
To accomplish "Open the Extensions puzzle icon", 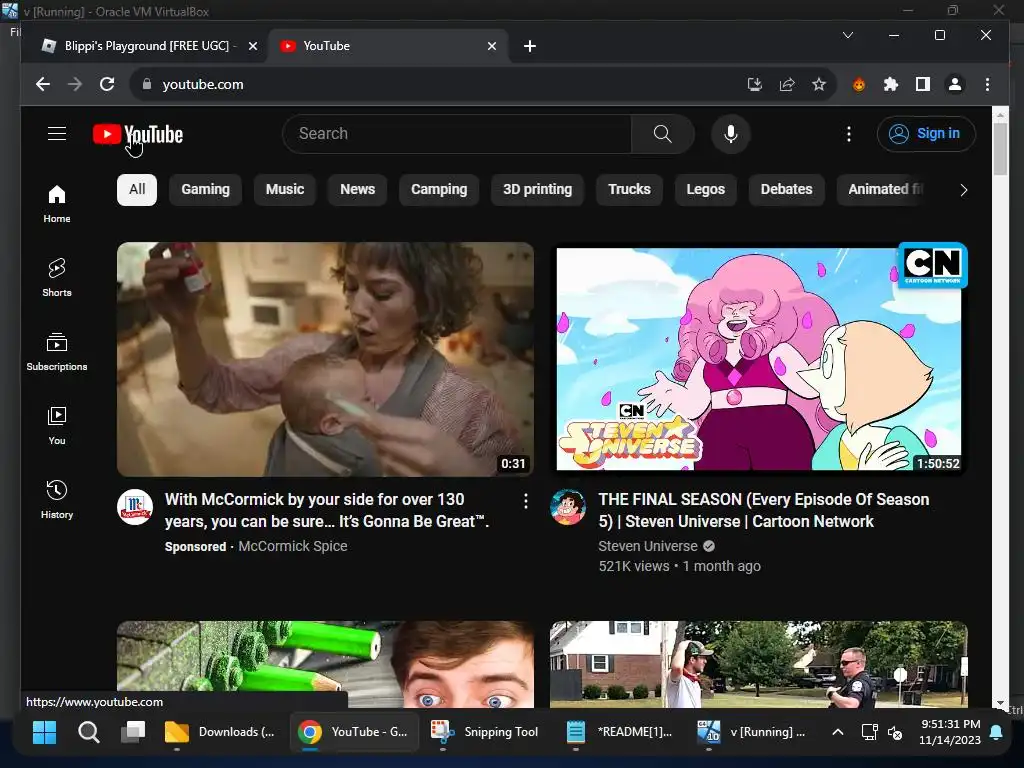I will [x=891, y=84].
